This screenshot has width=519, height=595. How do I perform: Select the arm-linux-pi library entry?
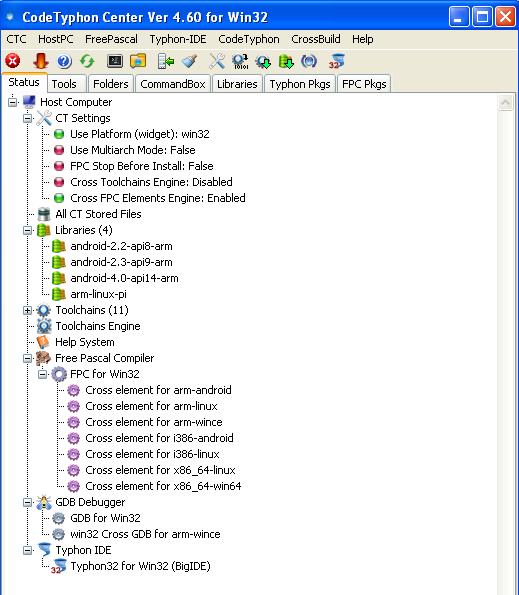[x=99, y=294]
